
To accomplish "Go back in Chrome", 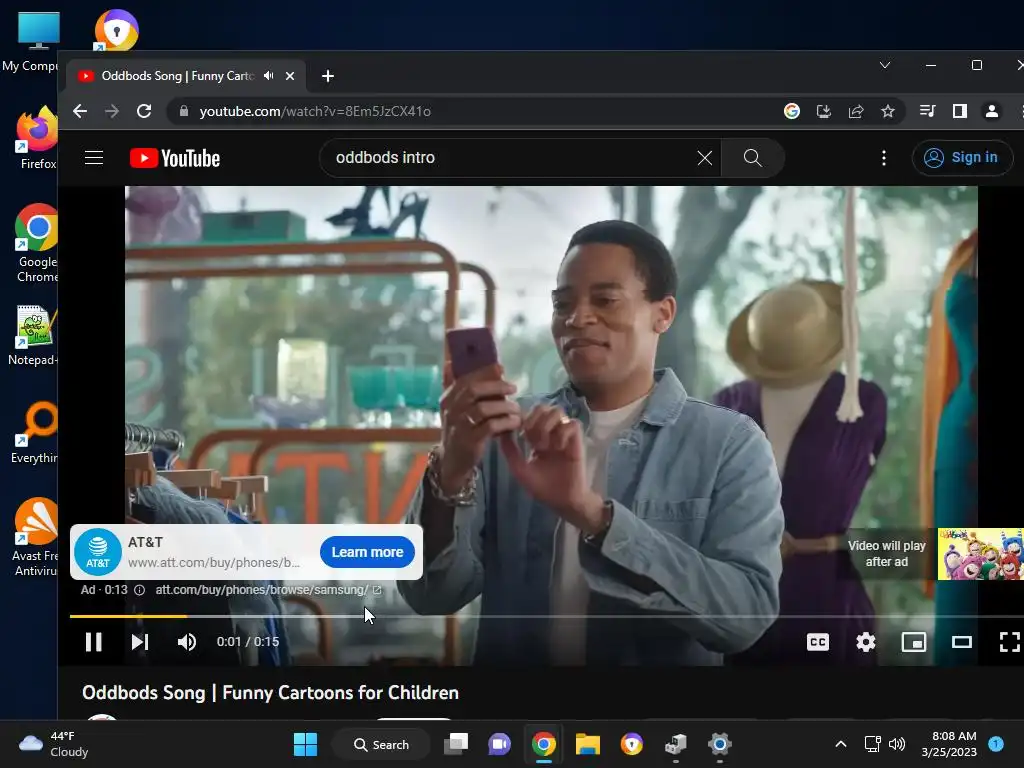I will pos(80,111).
